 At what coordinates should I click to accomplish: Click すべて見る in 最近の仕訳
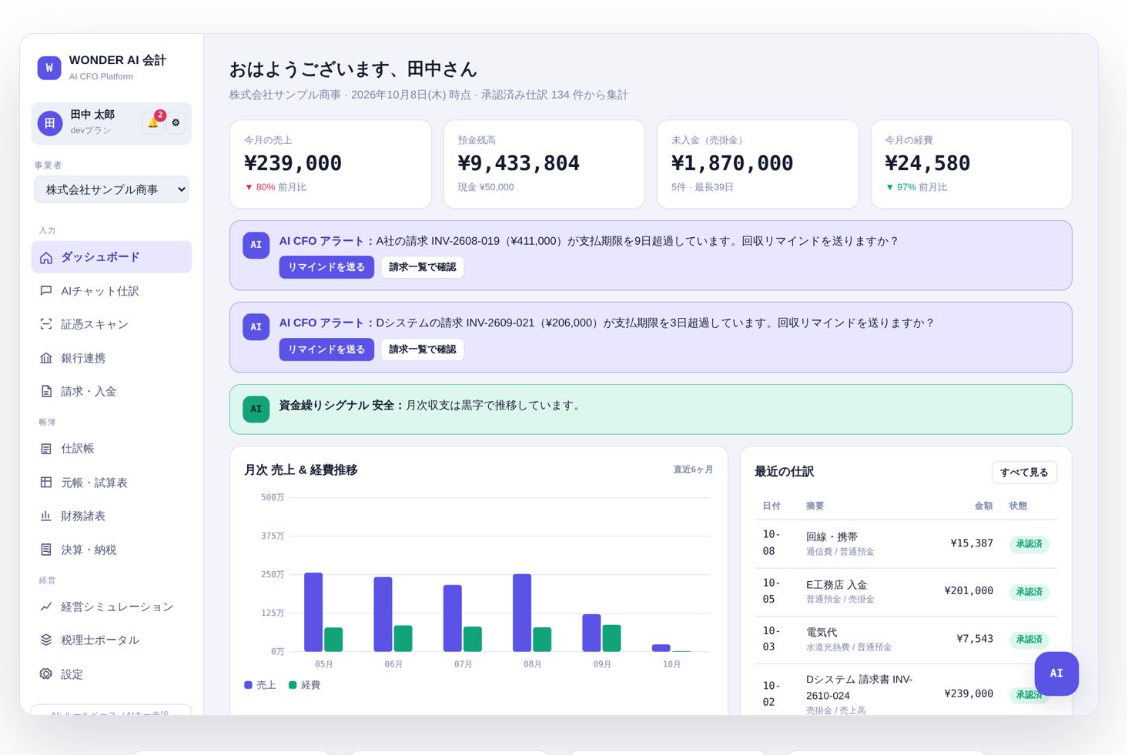pyautogui.click(x=1024, y=472)
